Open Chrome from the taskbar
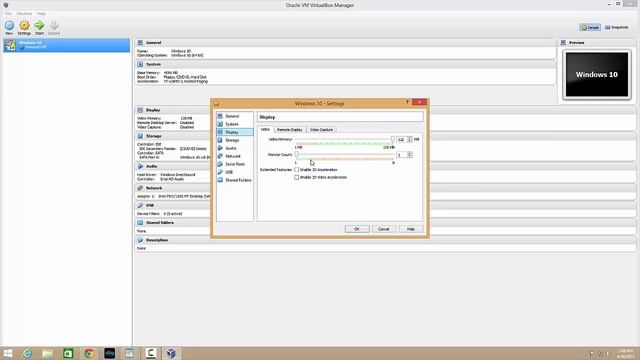The image size is (640, 360). point(89,353)
